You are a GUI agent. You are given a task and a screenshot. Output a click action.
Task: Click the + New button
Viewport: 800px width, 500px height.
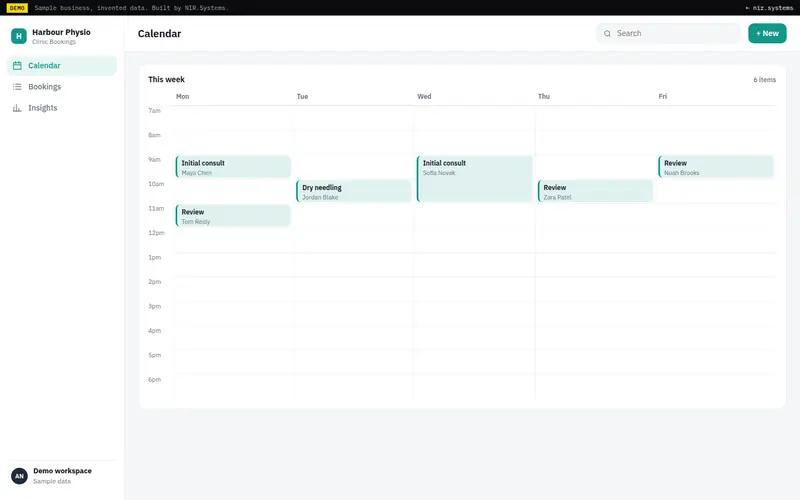click(x=767, y=33)
